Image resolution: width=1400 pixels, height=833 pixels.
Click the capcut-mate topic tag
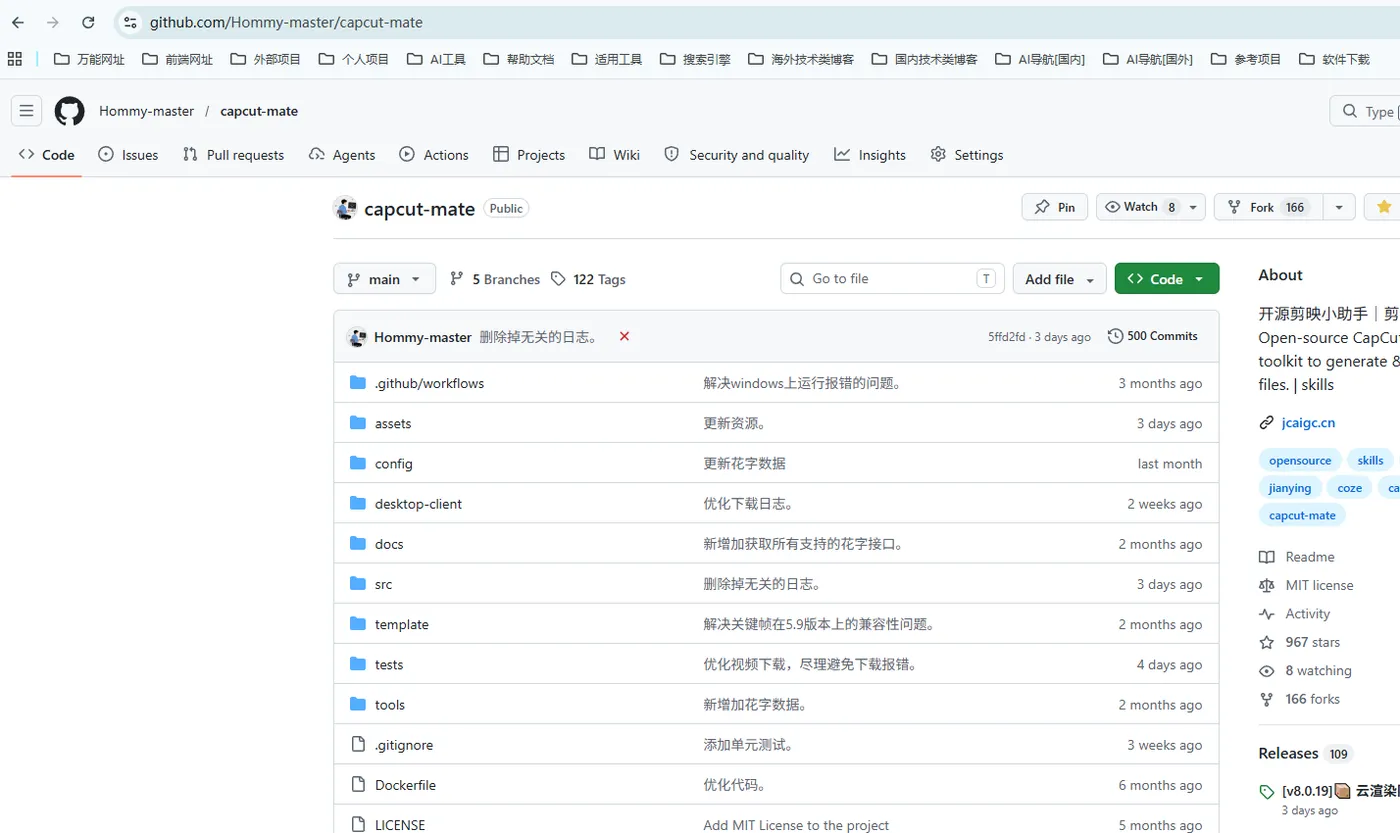tap(1302, 515)
